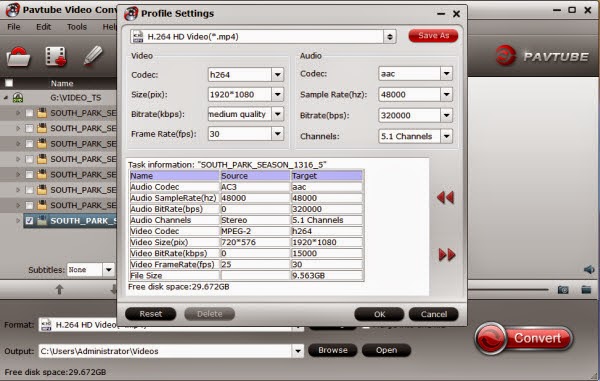Screen dimensions: 600x381
Task: Open the load disc folder icon
Action: click(18, 57)
